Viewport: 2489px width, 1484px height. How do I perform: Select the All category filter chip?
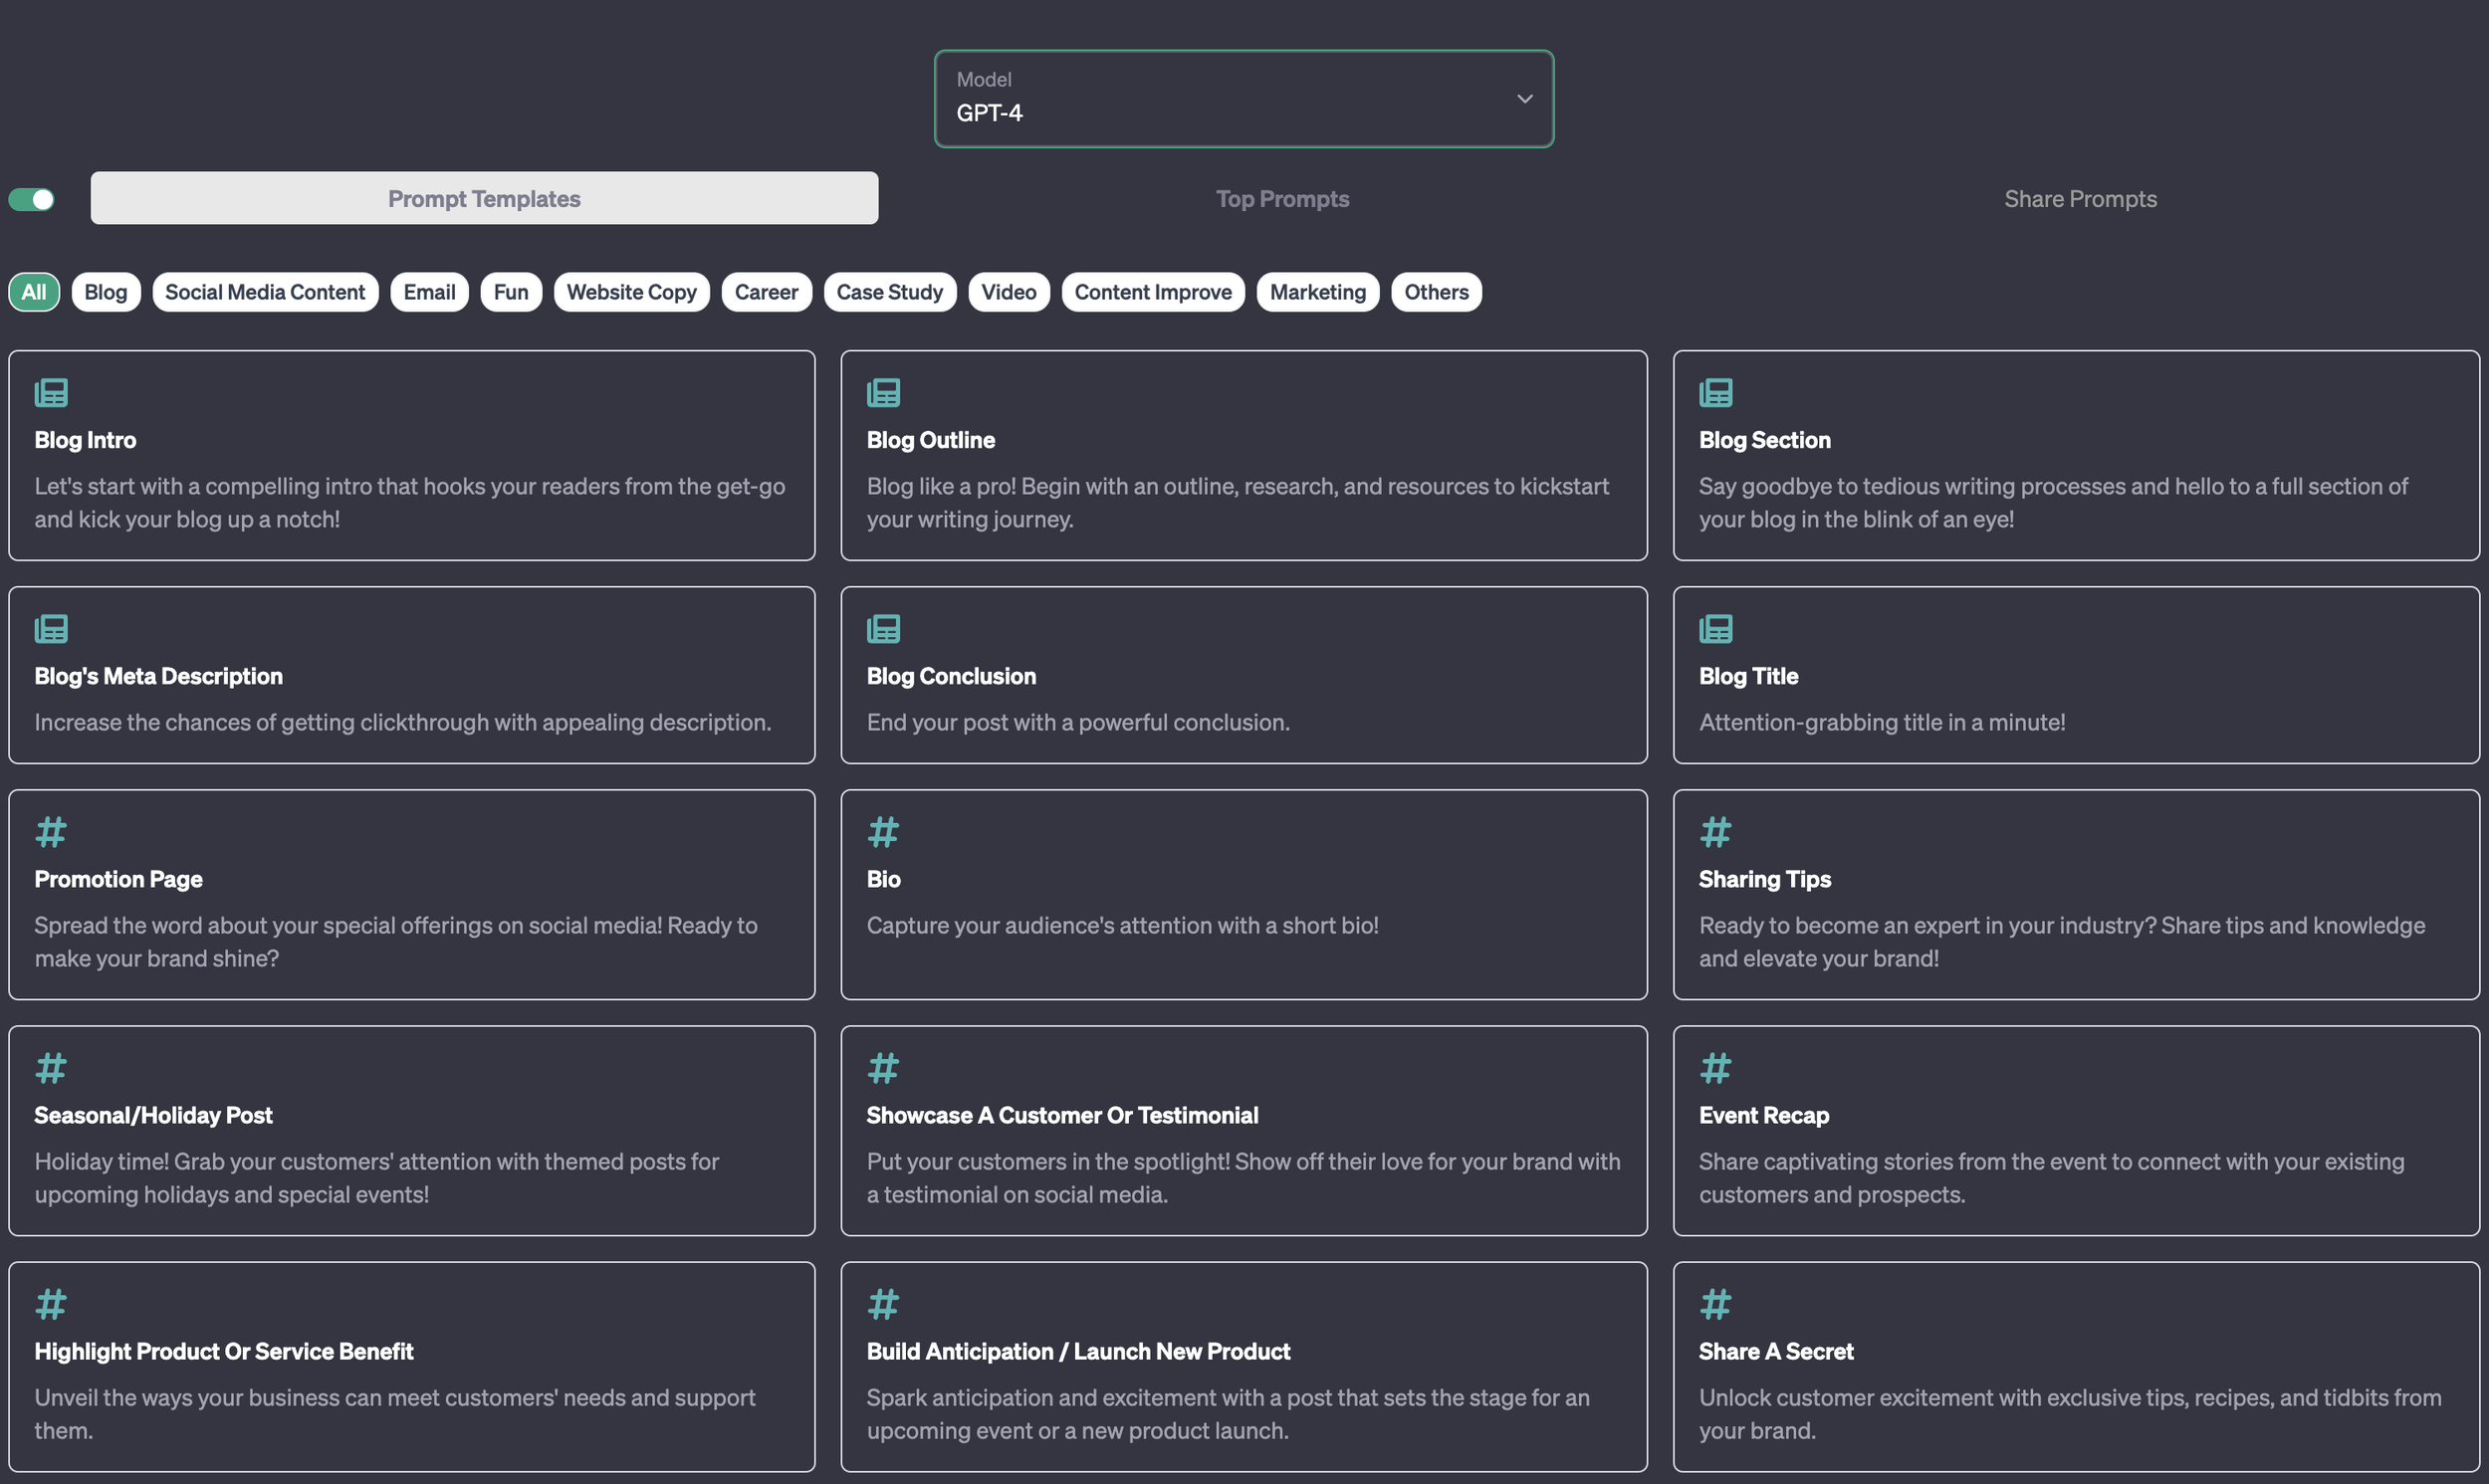click(x=34, y=292)
